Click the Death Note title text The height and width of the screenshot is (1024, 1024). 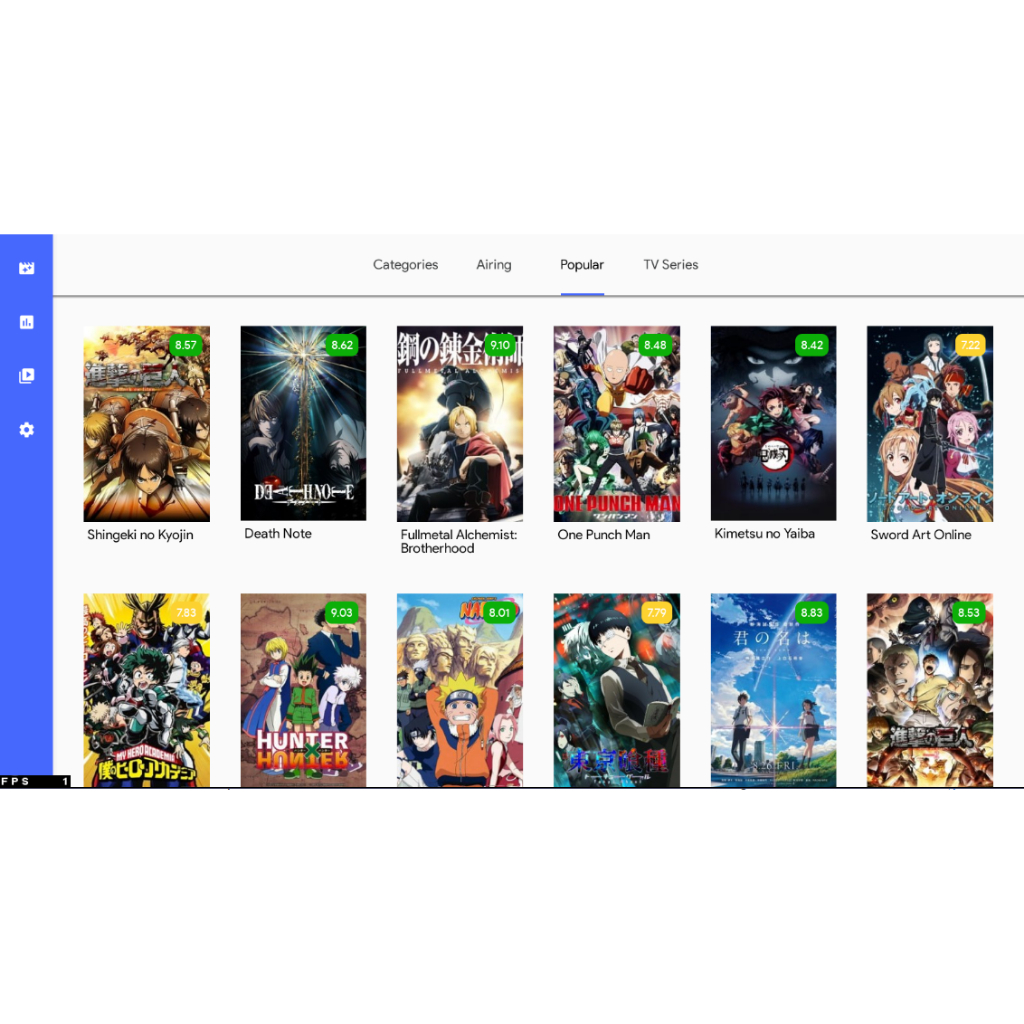point(278,534)
